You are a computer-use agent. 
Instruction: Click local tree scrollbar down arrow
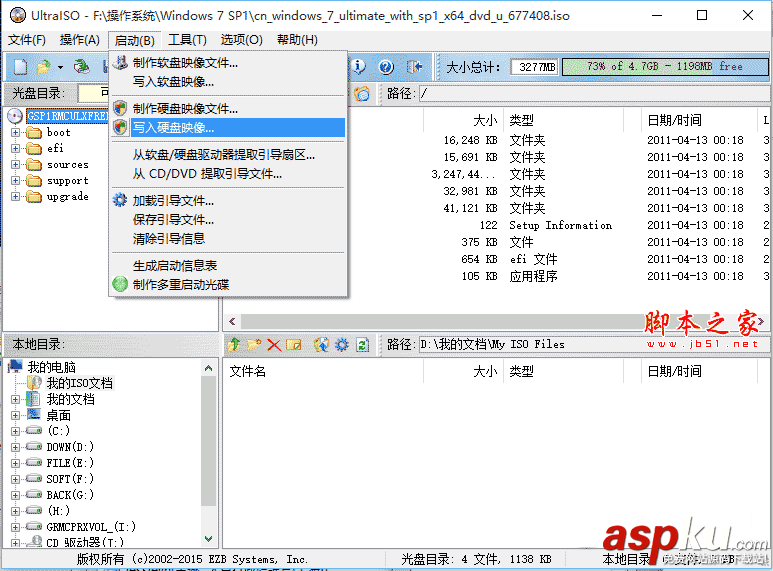(x=209, y=538)
